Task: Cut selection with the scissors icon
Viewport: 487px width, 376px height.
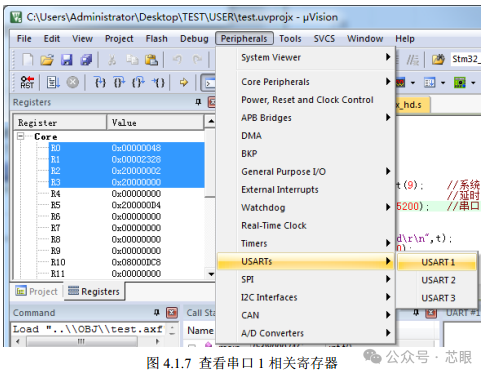Action: 112,60
